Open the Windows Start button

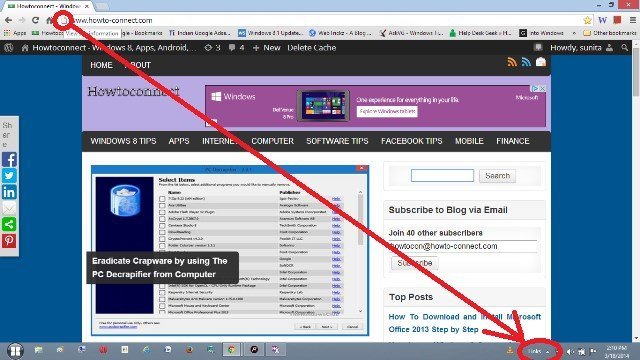(16, 351)
